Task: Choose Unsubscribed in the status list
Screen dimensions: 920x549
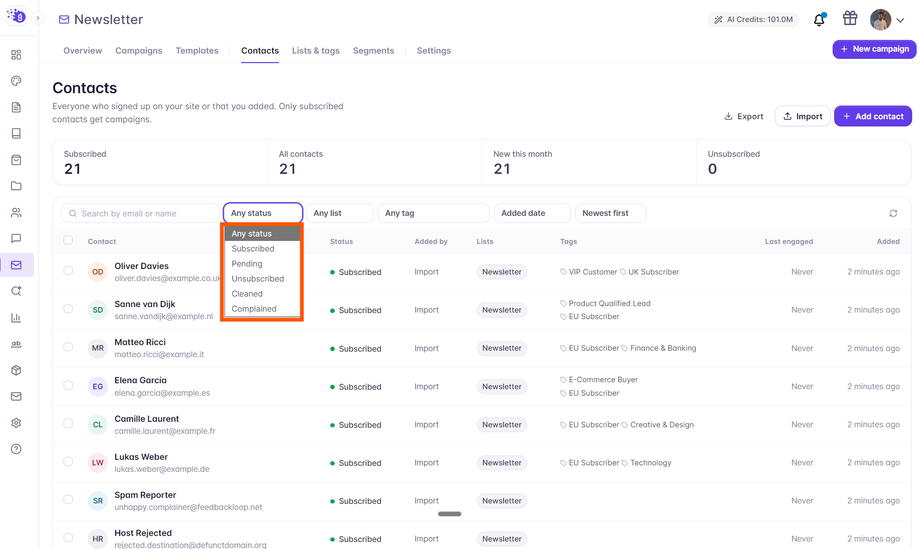Action: 262,279
